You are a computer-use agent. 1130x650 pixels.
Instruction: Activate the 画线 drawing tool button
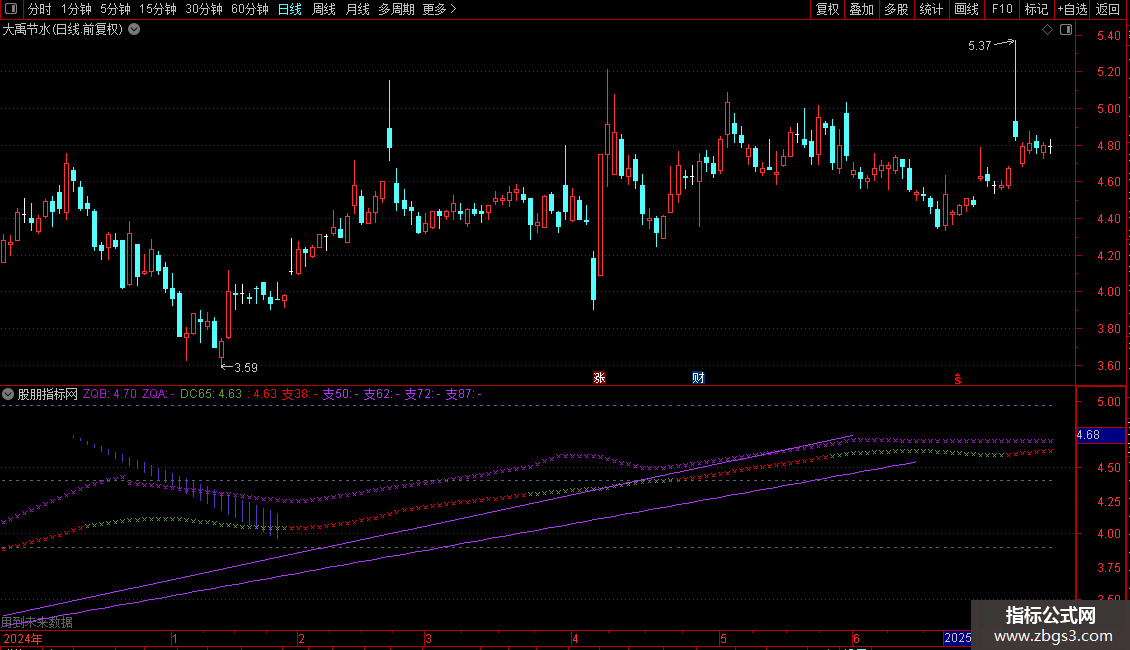(966, 9)
